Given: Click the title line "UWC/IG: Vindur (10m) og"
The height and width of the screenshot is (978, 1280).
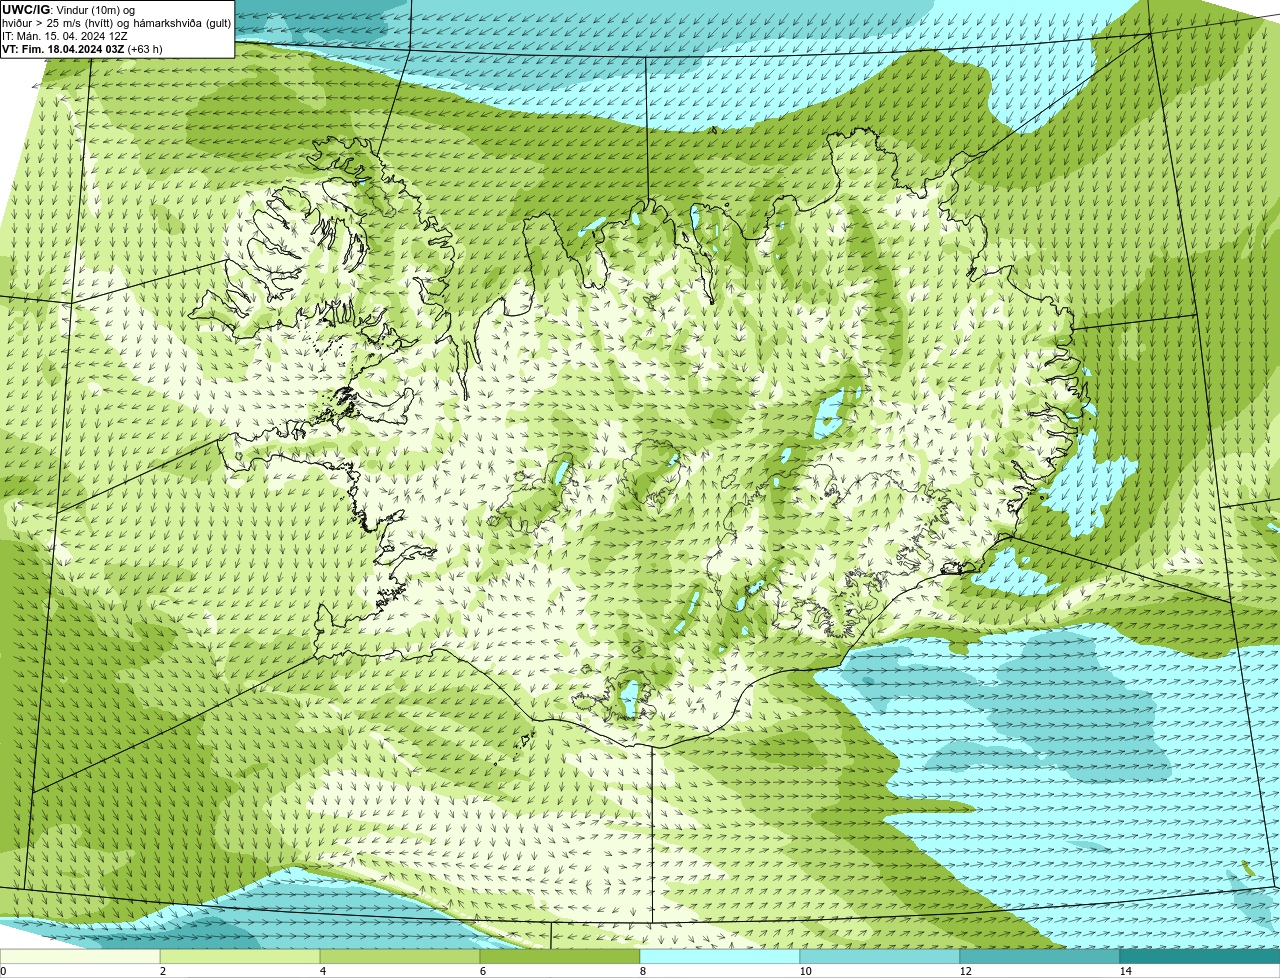Looking at the screenshot, I should [68, 9].
